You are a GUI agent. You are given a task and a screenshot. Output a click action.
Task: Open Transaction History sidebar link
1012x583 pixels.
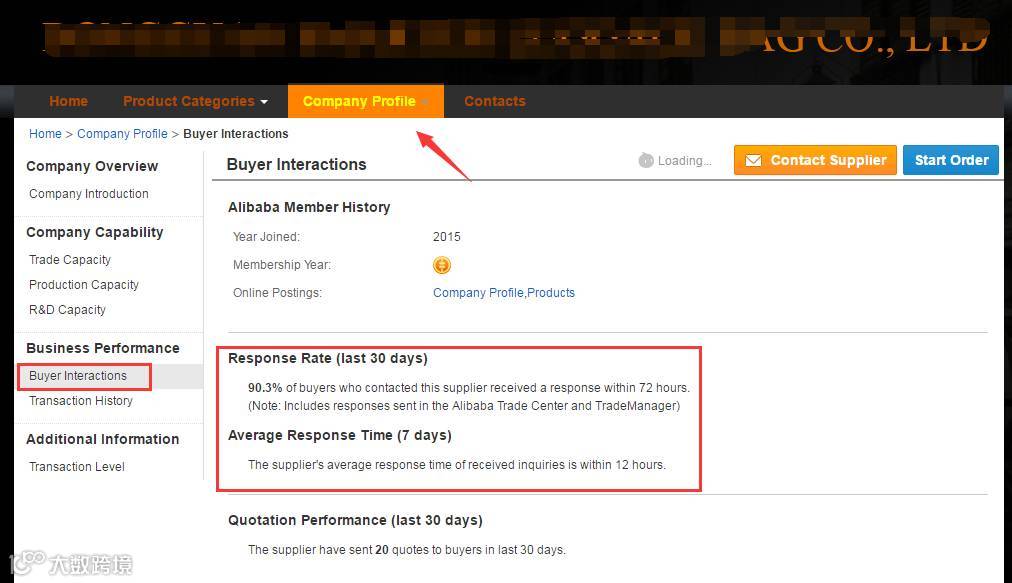[81, 401]
